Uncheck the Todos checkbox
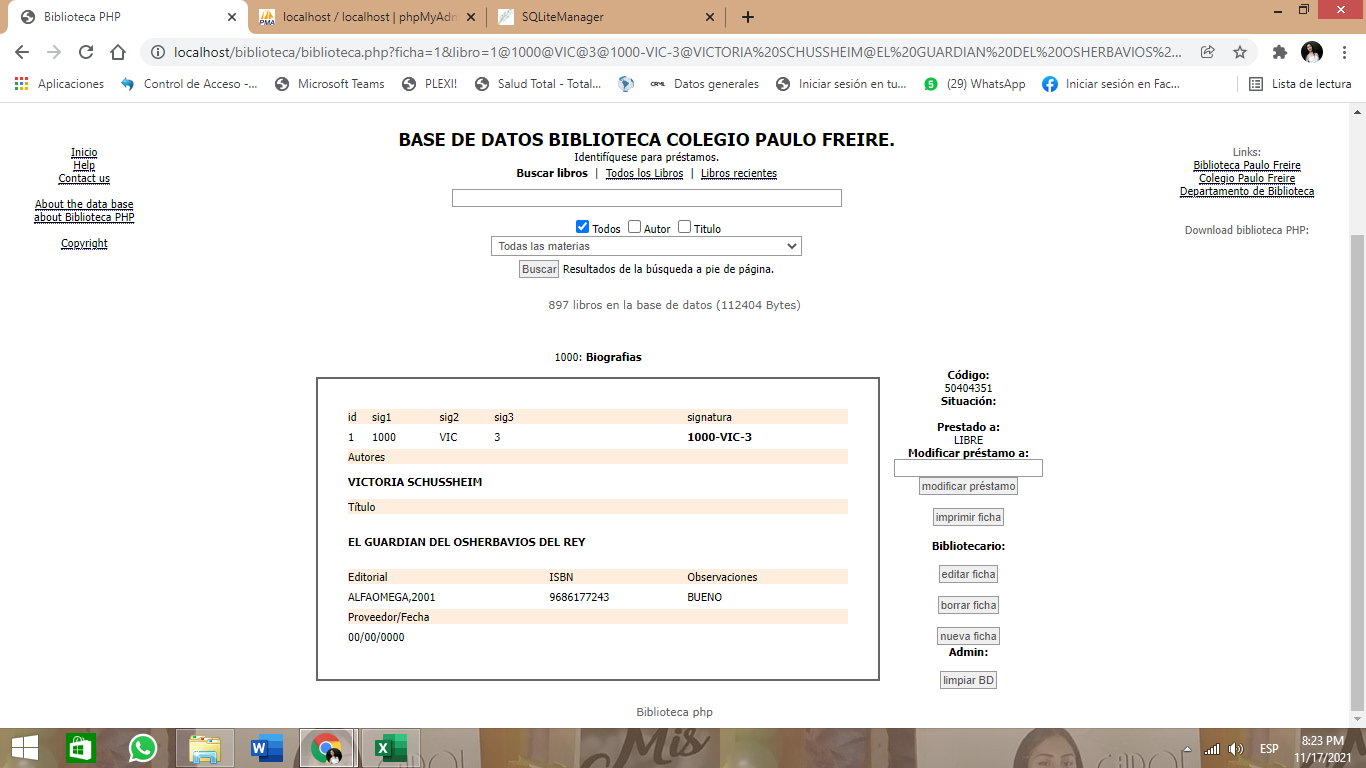Screen dimensions: 1366x768 (x=583, y=227)
